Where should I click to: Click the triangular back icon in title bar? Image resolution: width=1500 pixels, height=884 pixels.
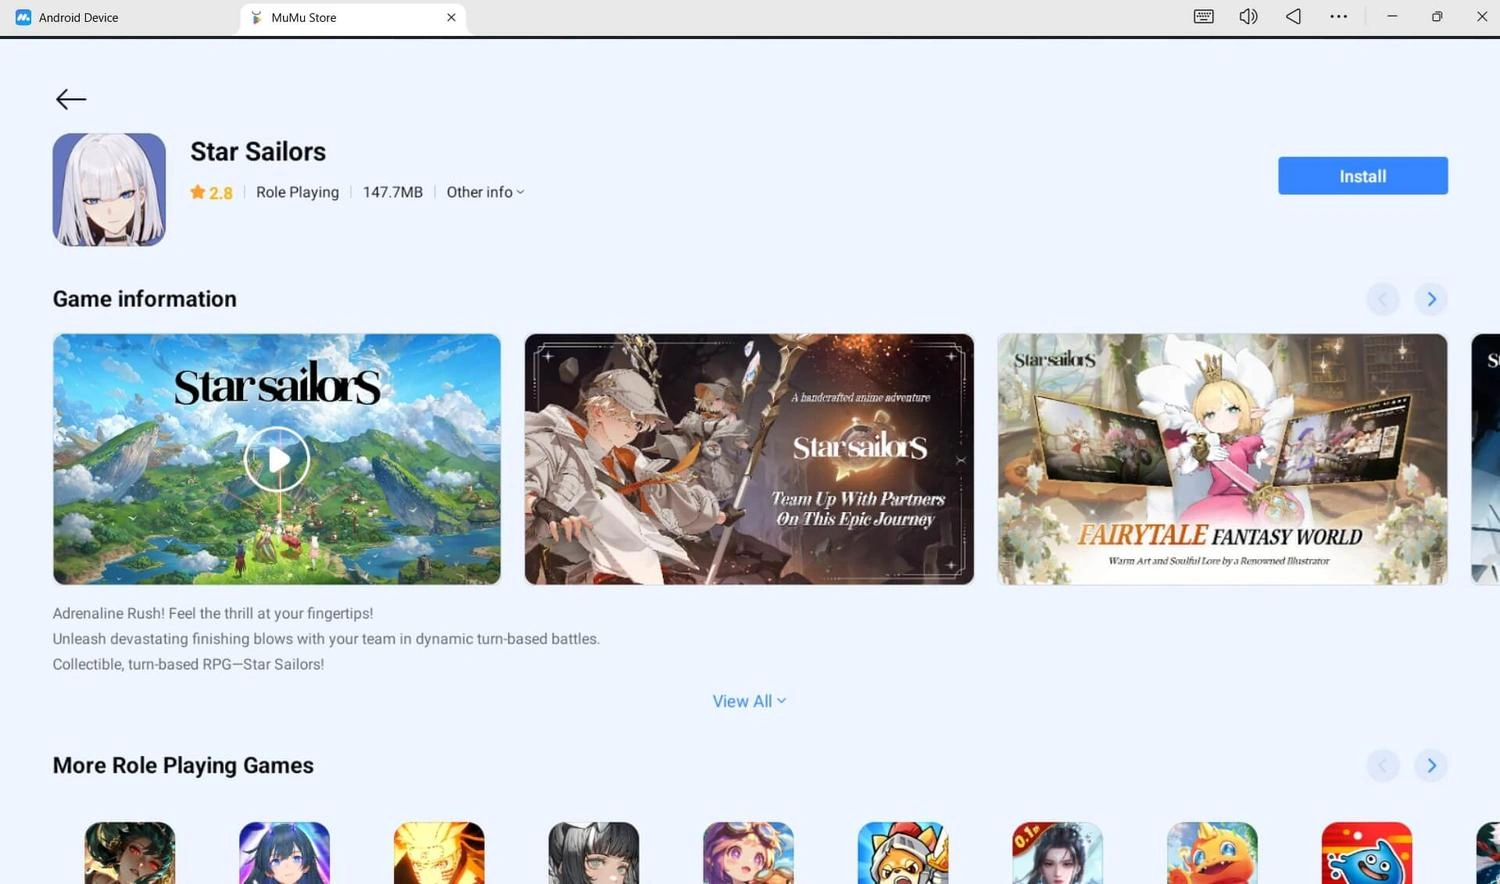(x=1293, y=17)
